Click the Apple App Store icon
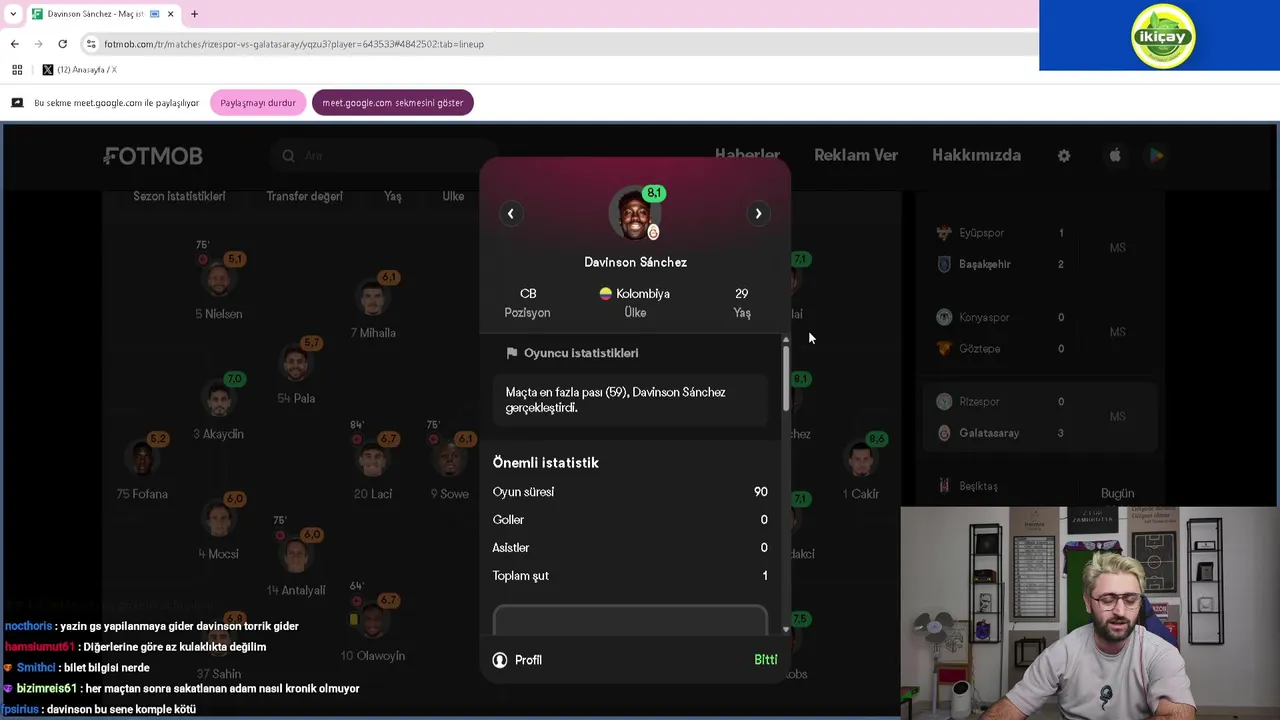 tap(1115, 155)
